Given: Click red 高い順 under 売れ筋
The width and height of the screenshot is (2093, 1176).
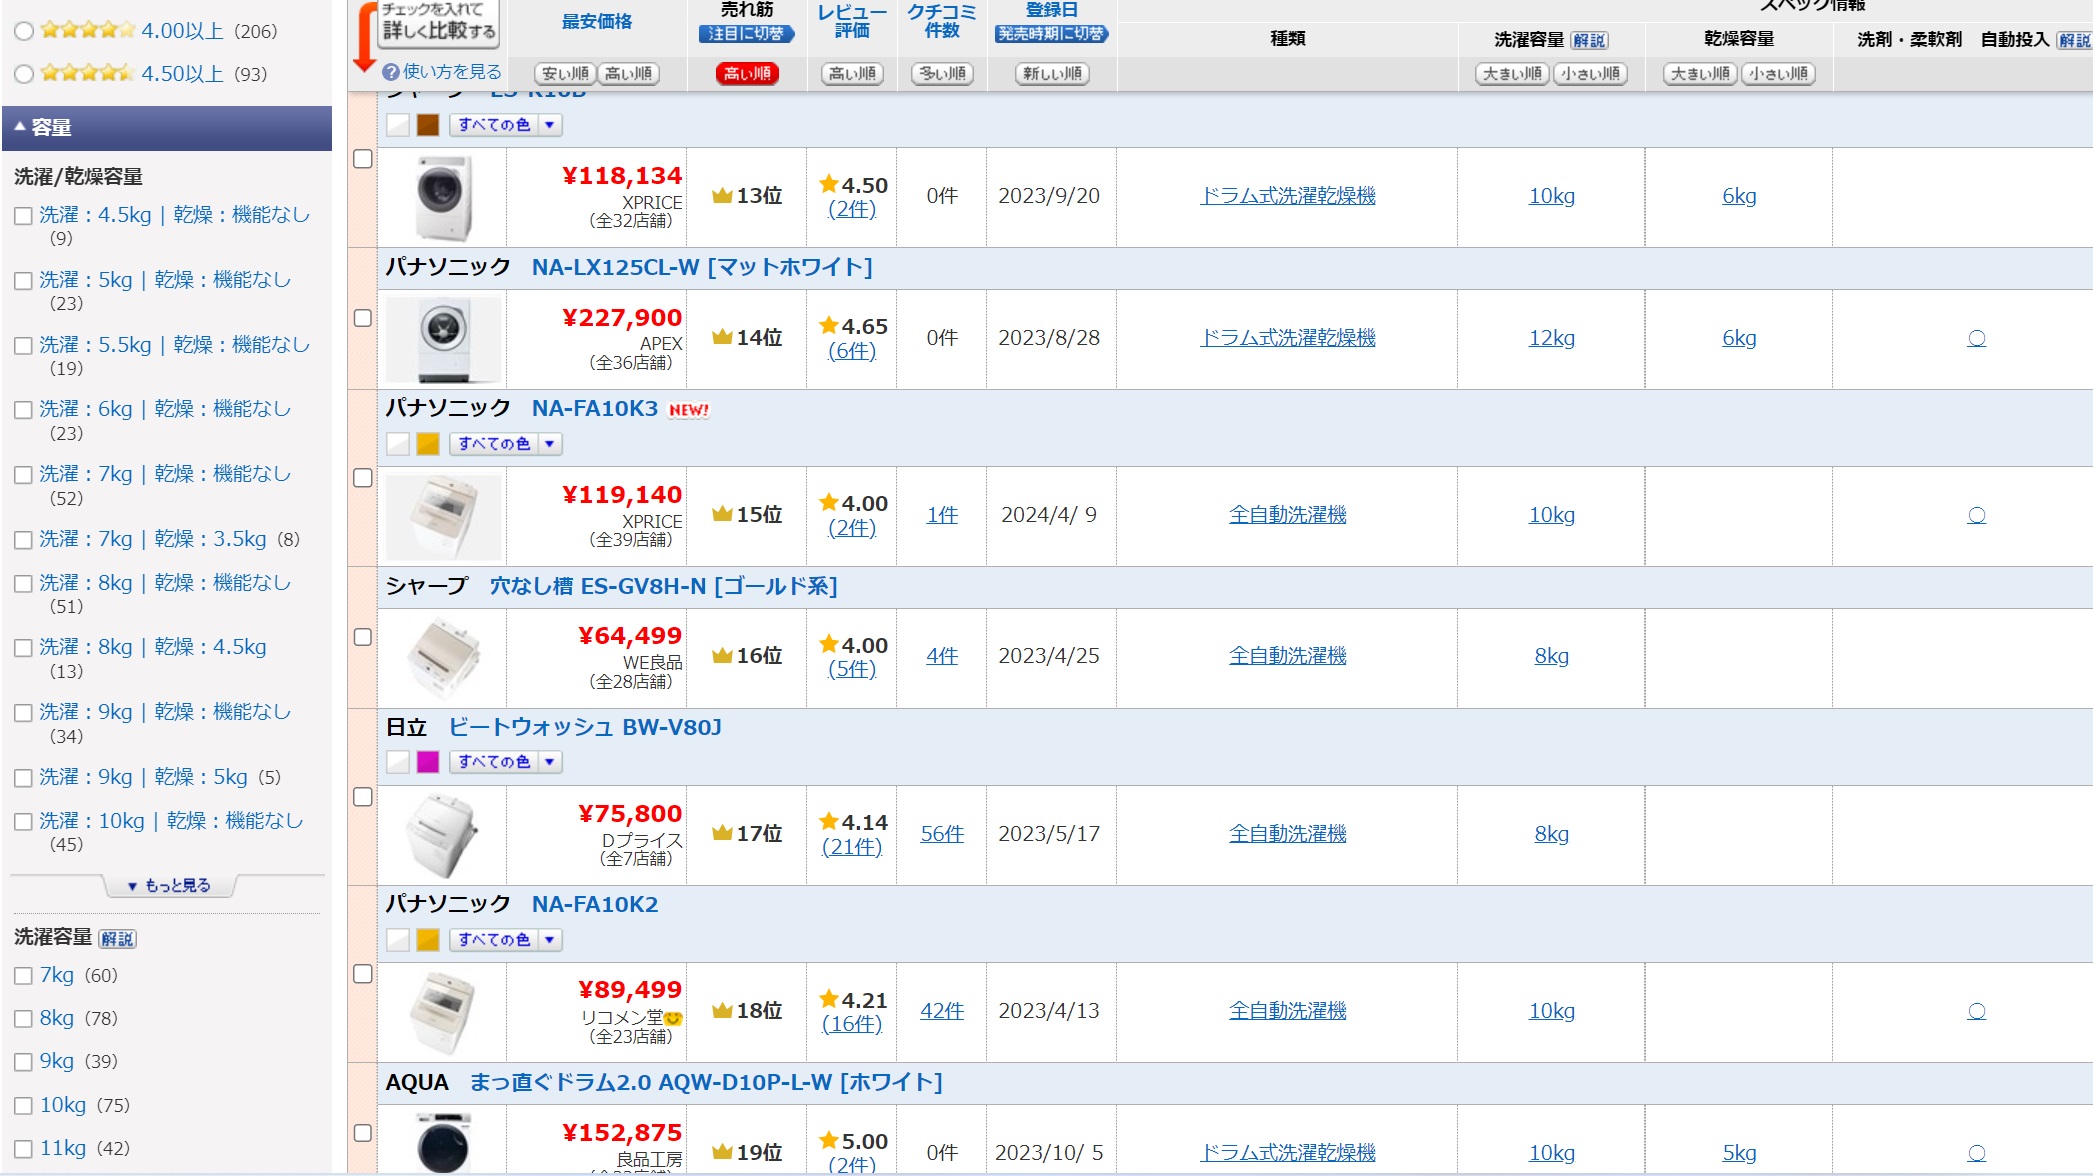Looking at the screenshot, I should [x=747, y=74].
